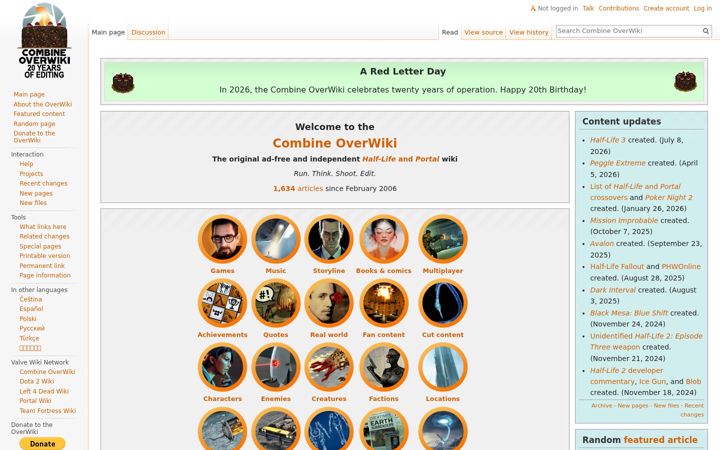Select the Main page tab
This screenshot has height=450, width=720.
coord(108,33)
